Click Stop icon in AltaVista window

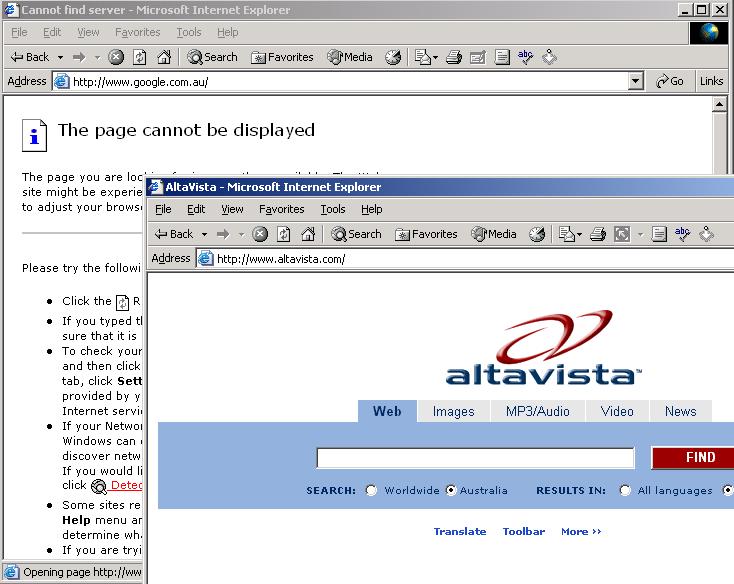260,234
